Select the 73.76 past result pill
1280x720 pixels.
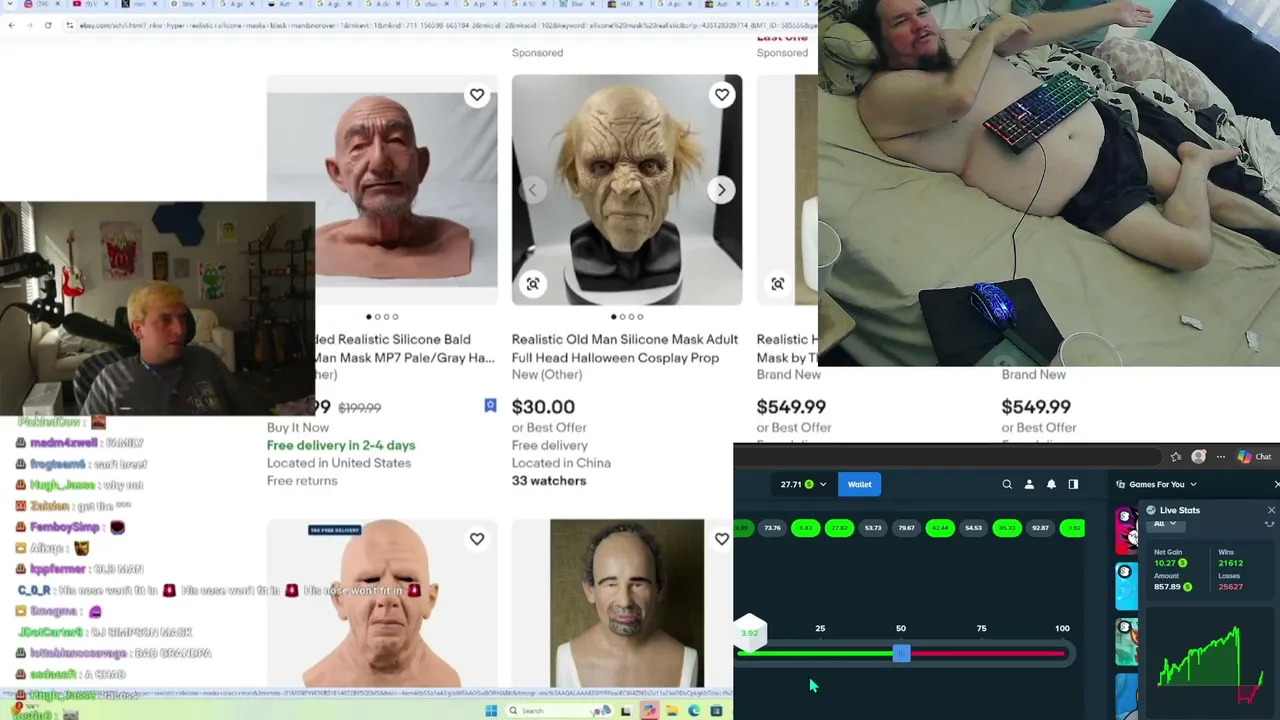(x=772, y=528)
